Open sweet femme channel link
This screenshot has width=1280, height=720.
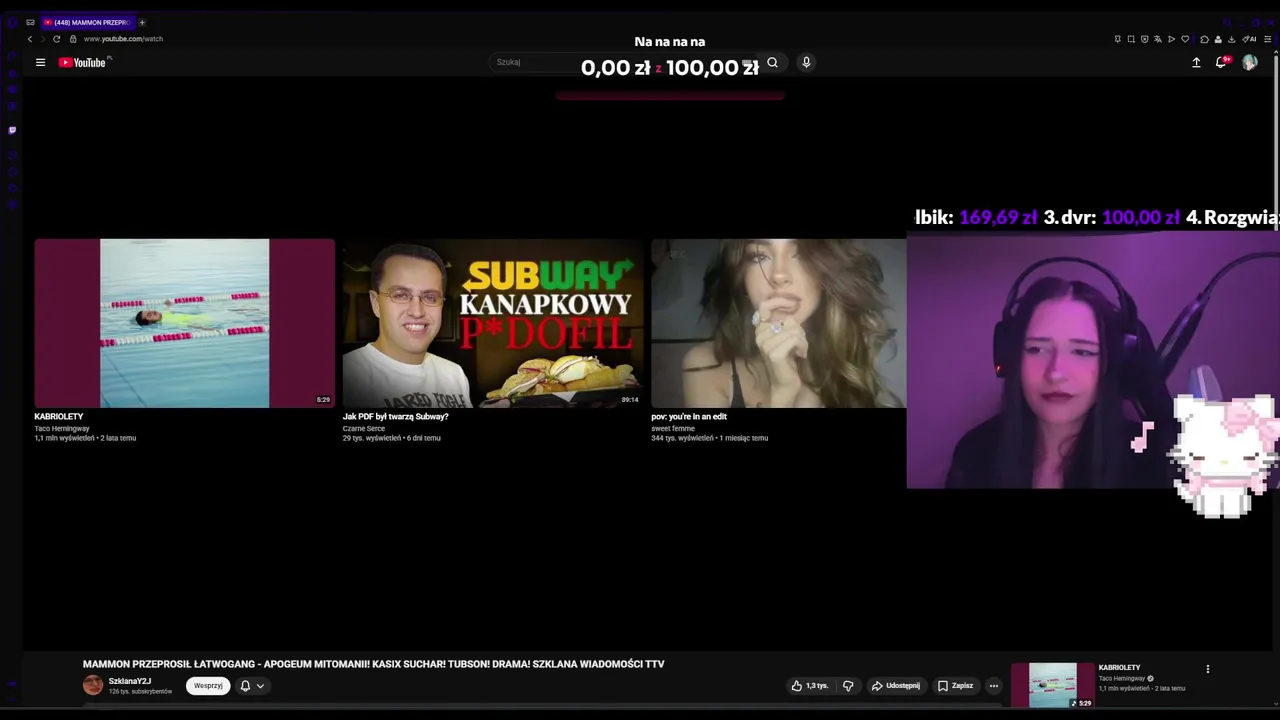coord(673,428)
